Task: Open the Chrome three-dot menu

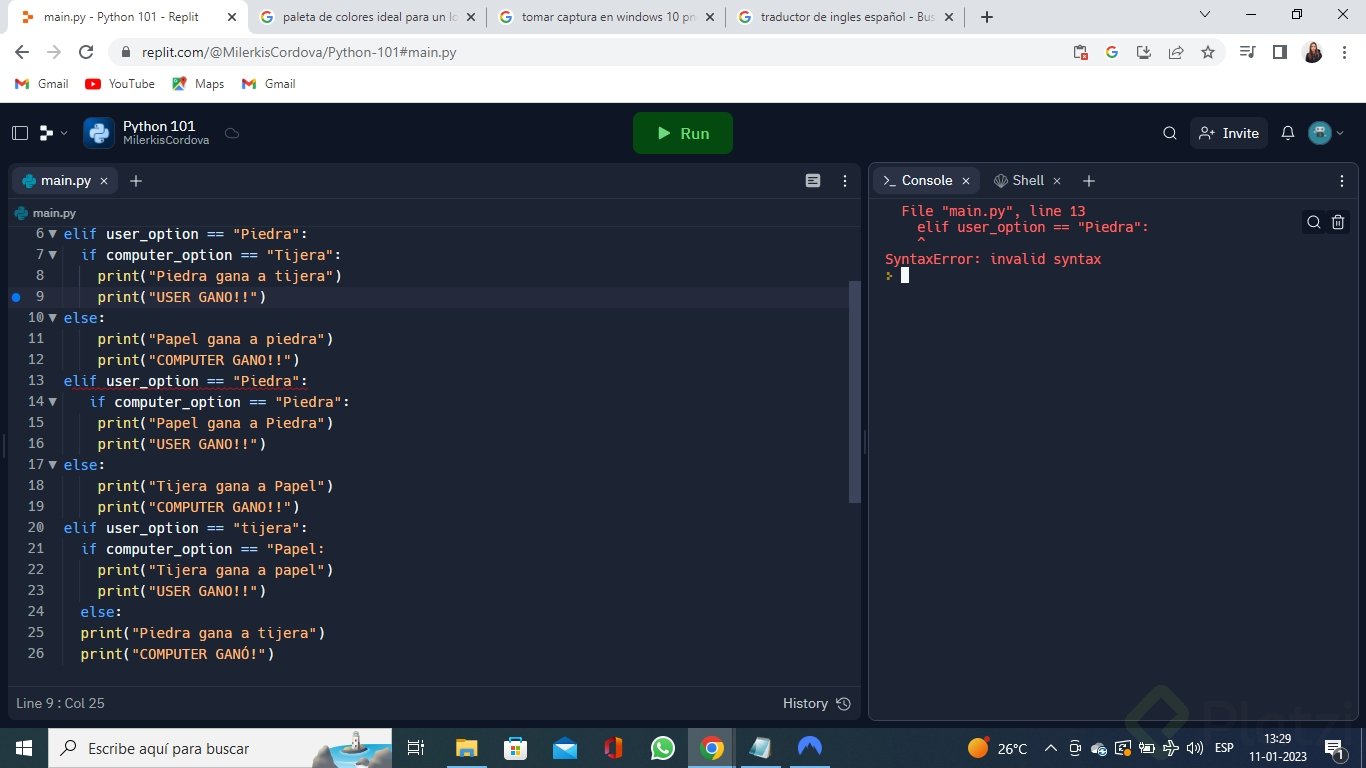Action: point(1345,52)
